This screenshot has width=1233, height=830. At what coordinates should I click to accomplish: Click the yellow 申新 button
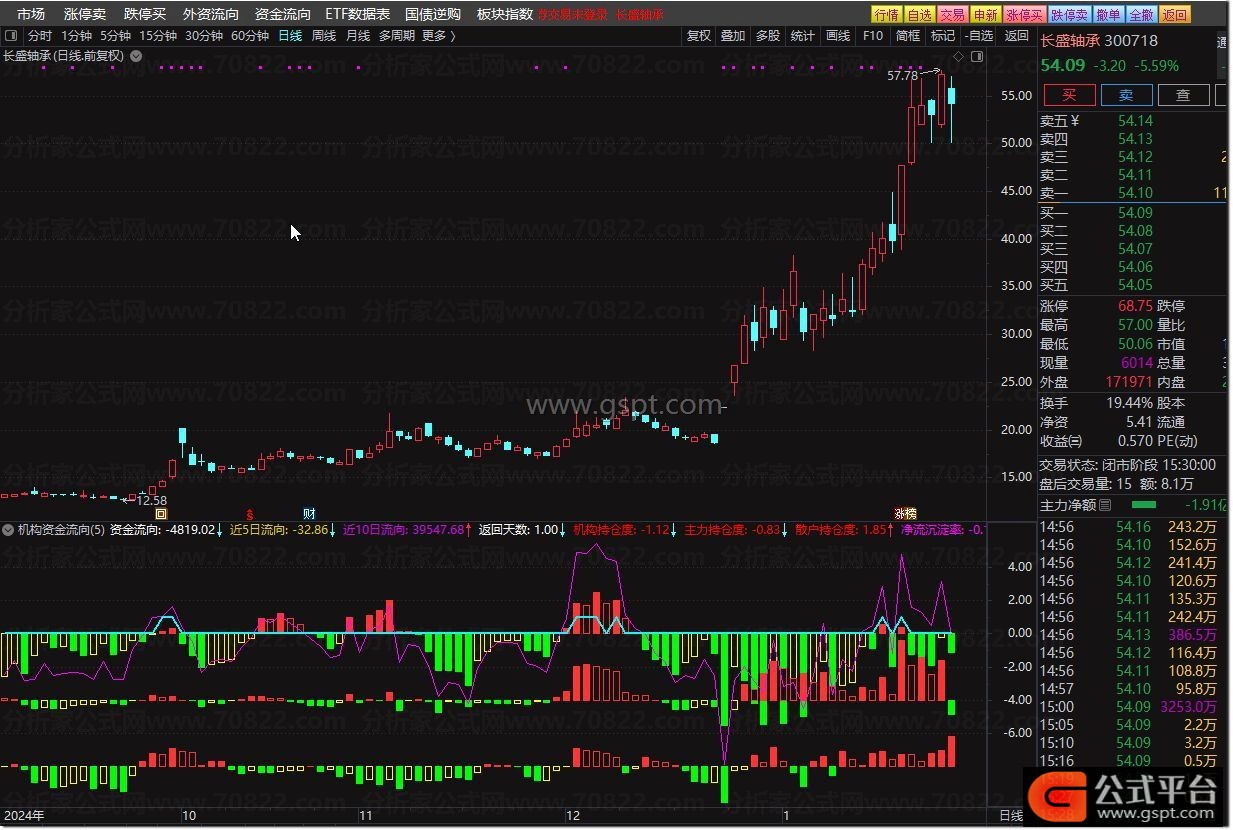coord(986,14)
